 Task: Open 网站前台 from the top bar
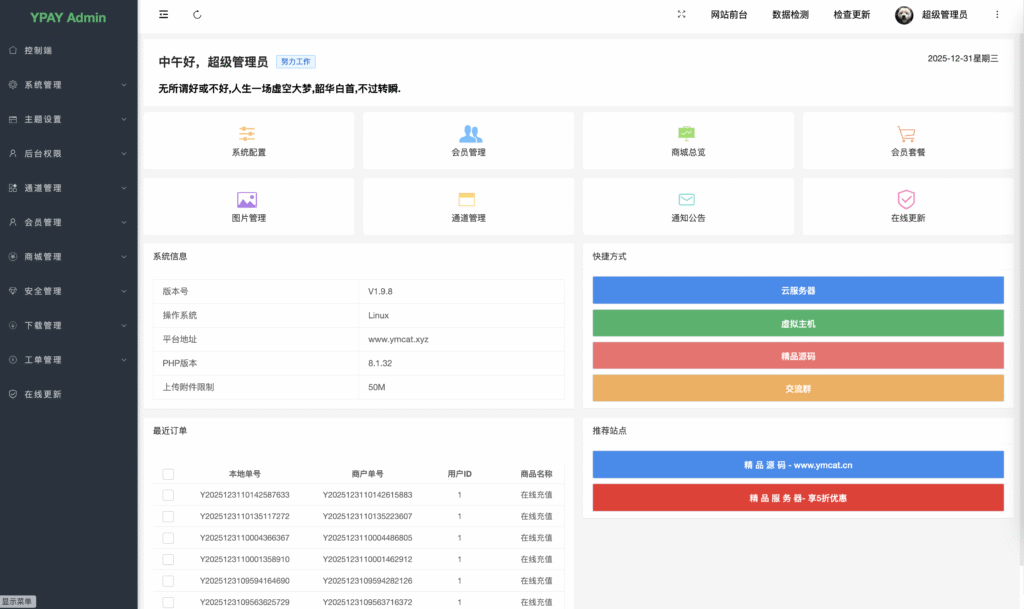[728, 15]
